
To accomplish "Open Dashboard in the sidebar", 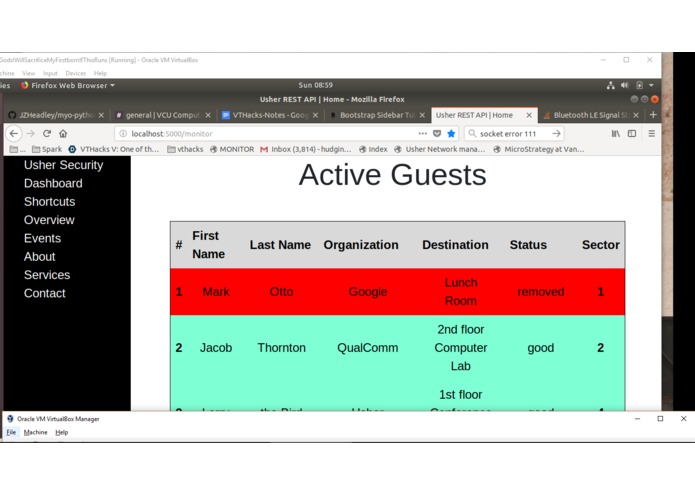I will point(53,183).
